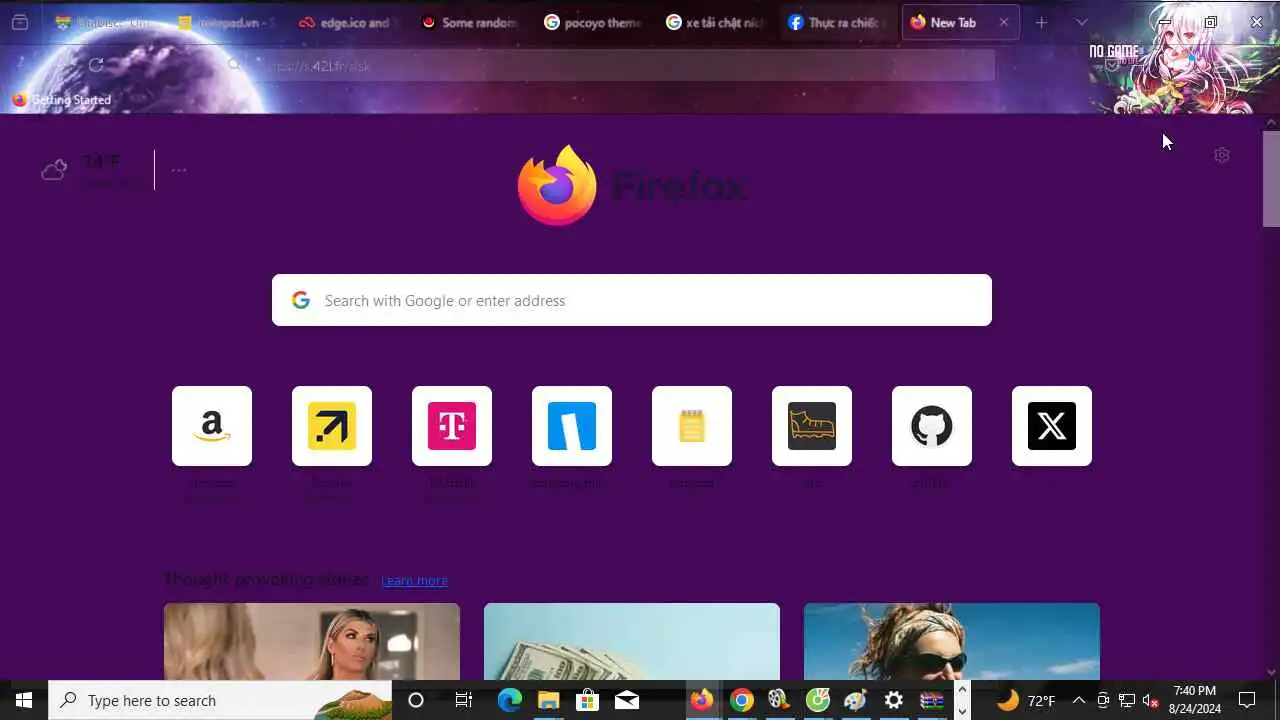Click the URL address bar
Viewport: 1280px width, 720px height.
(x=610, y=66)
